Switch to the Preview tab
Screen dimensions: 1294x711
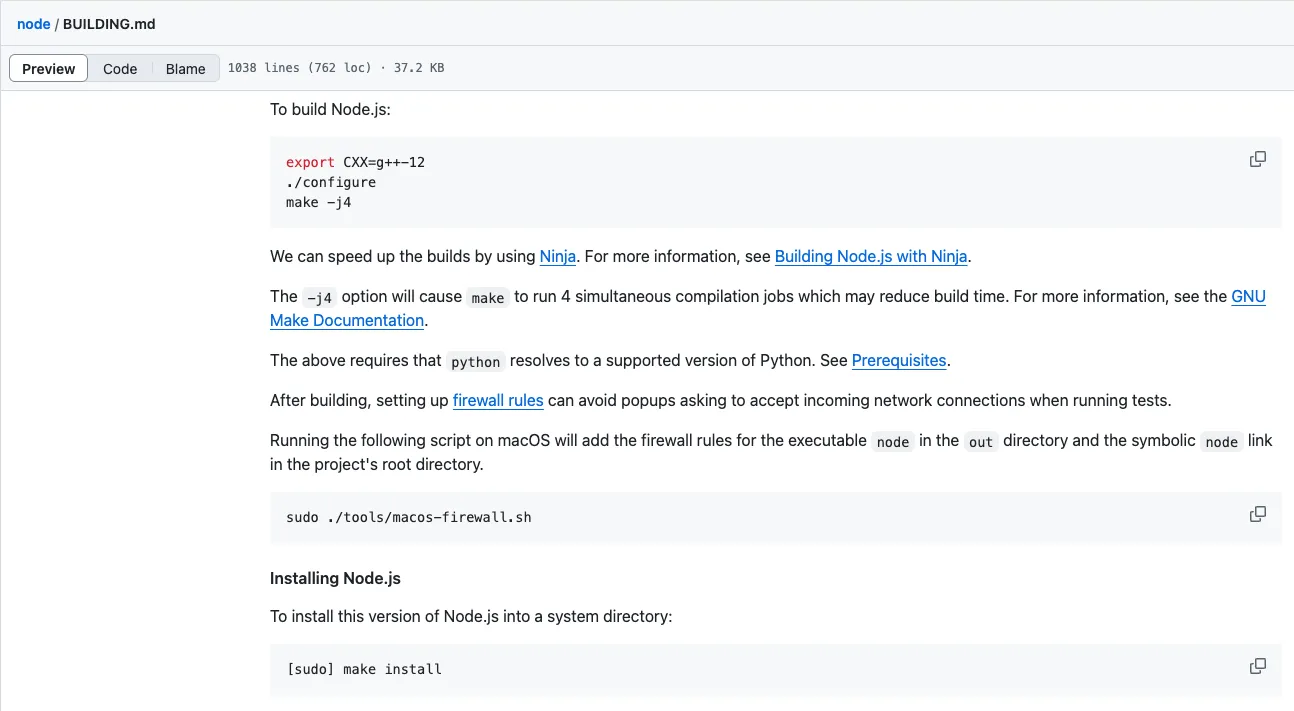pyautogui.click(x=49, y=69)
